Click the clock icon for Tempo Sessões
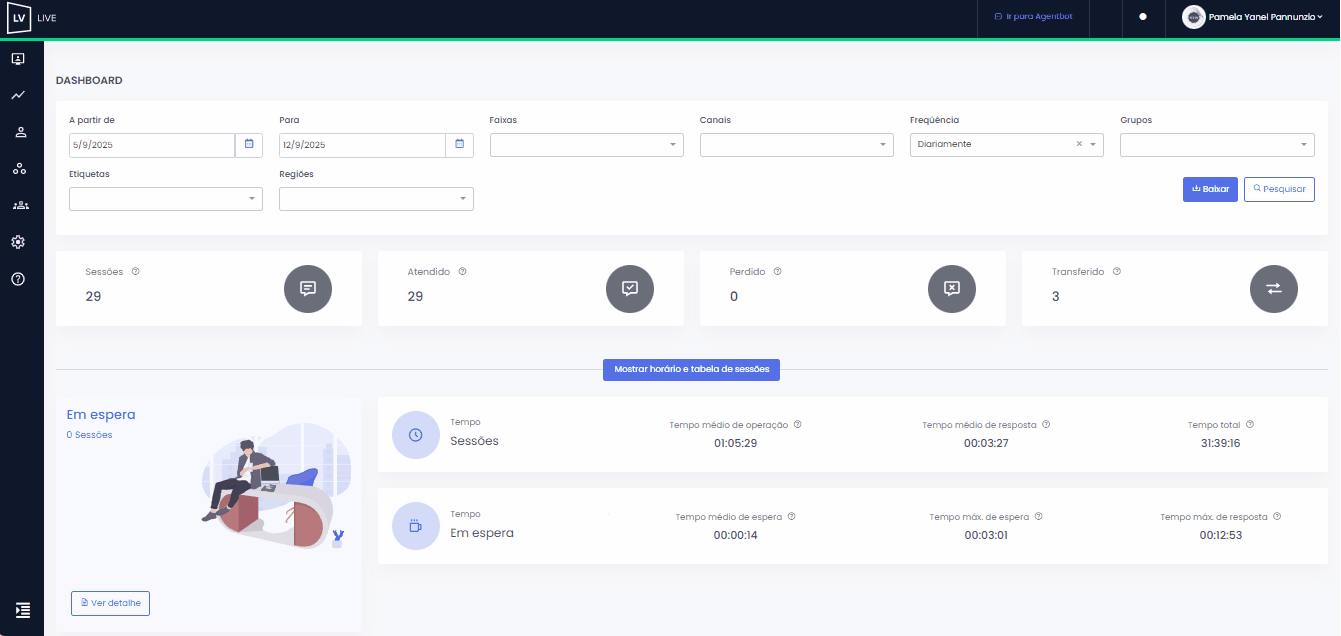Image resolution: width=1341 pixels, height=636 pixels. [x=416, y=435]
